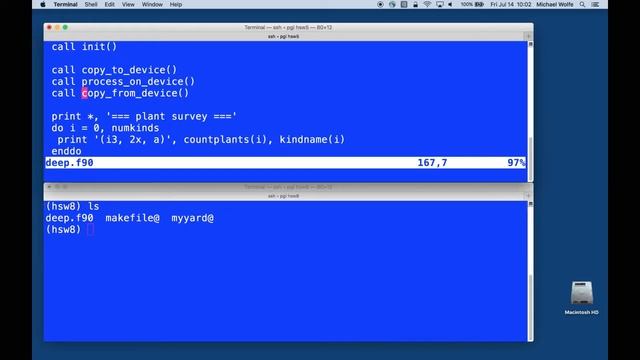This screenshot has height=360, width=640.
Task: Click the square menu bar status icon
Action: pos(404,4)
